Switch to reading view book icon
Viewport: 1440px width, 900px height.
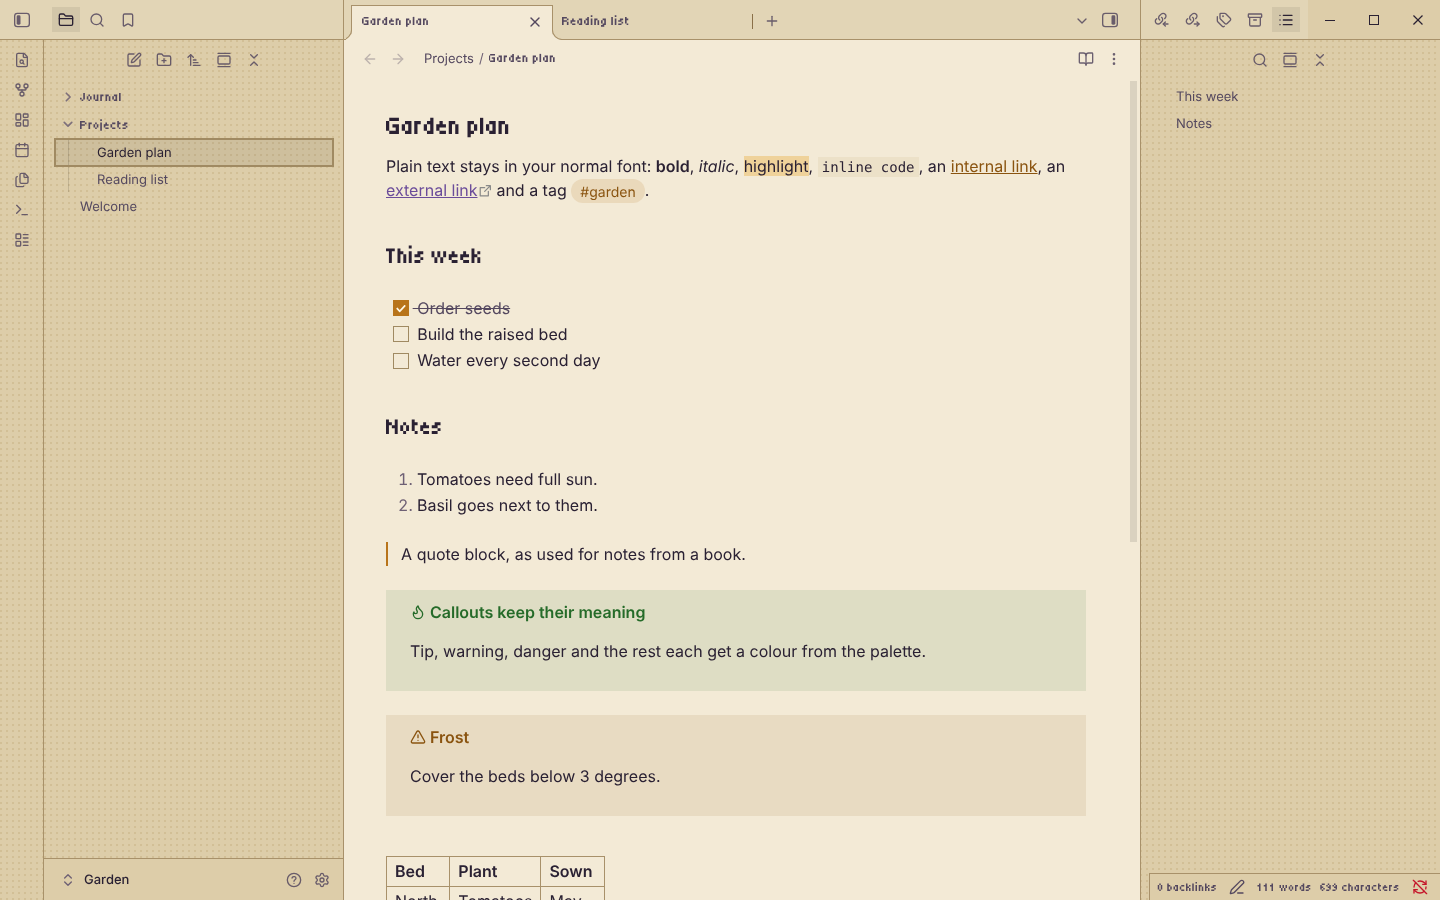pos(1086,59)
